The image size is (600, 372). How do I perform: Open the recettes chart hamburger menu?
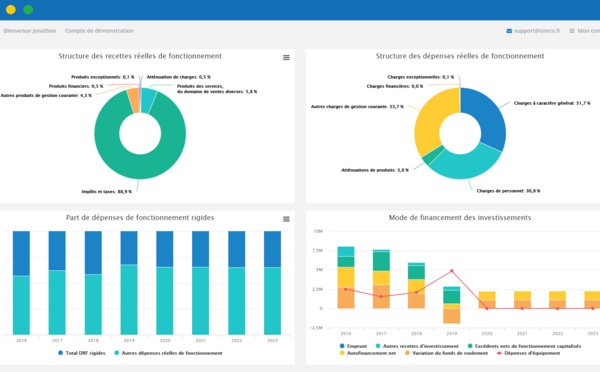286,58
